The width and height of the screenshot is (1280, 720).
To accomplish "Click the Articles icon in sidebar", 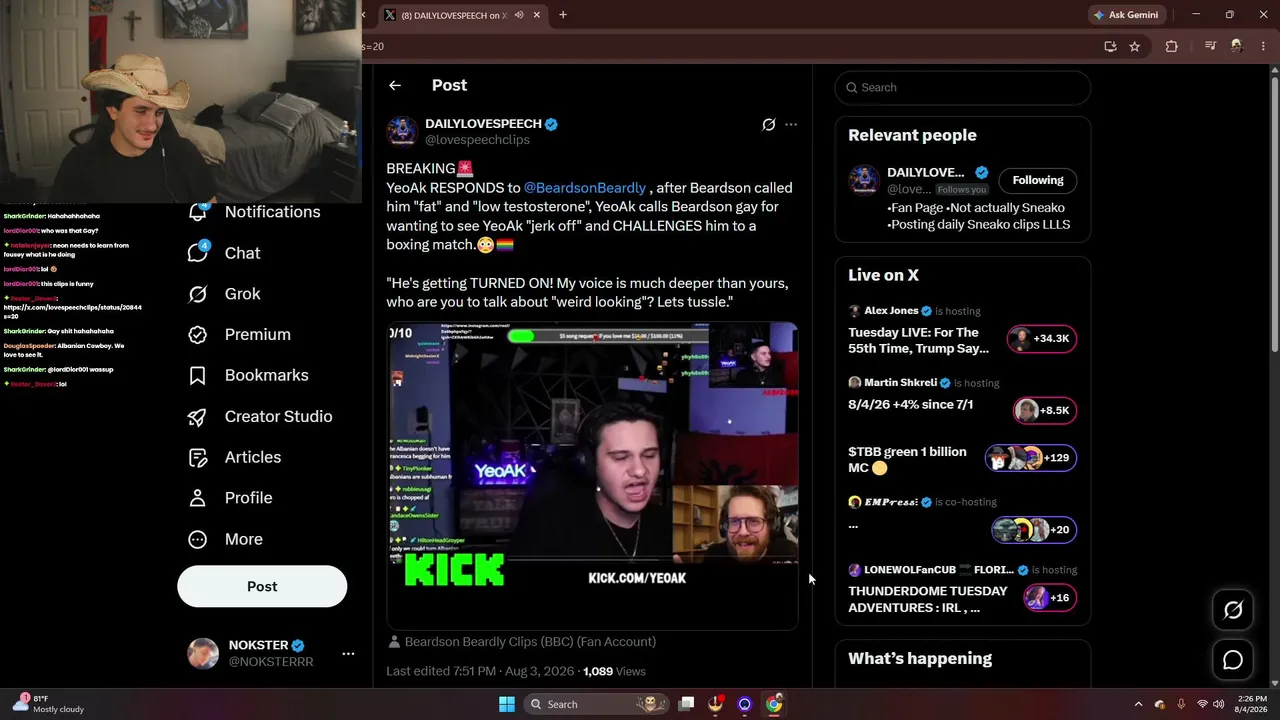I will click(x=198, y=457).
